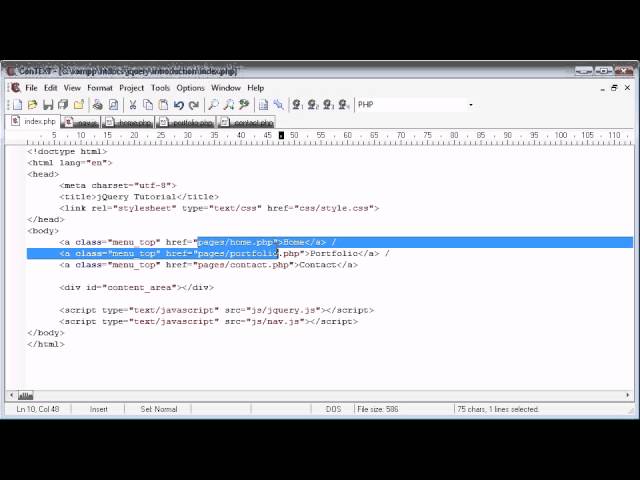Click the ConTEXT logo beside File menu
The width and height of the screenshot is (640, 480).
(x=16, y=88)
